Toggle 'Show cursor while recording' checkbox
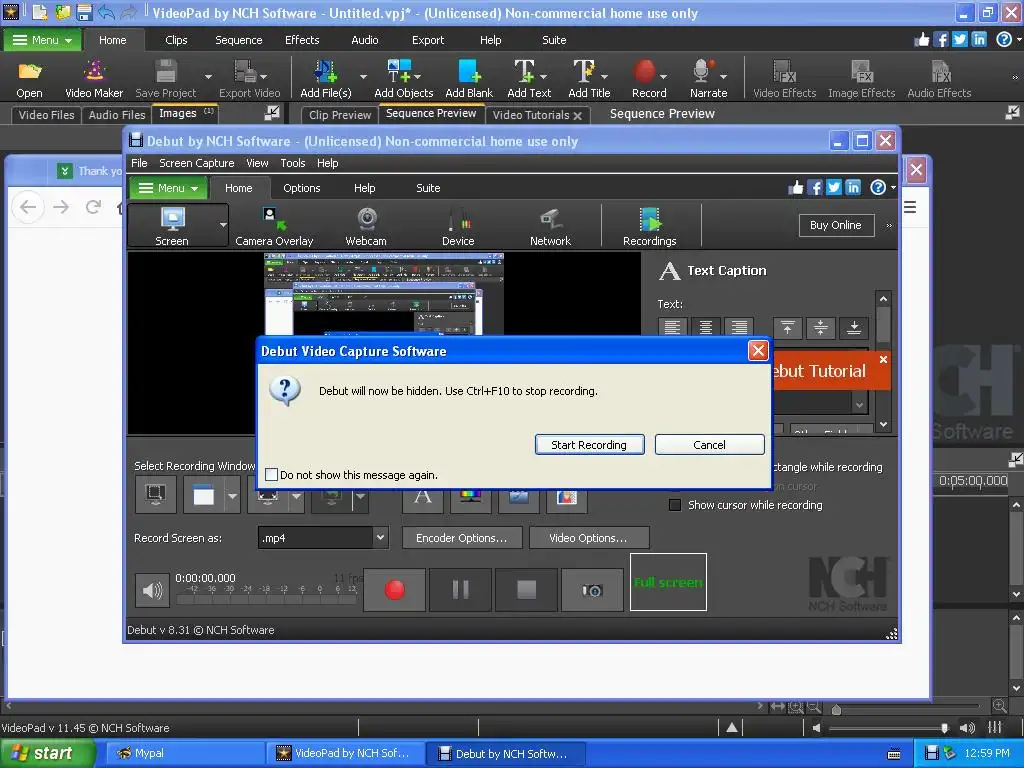Viewport: 1024px width, 768px height. pos(675,505)
